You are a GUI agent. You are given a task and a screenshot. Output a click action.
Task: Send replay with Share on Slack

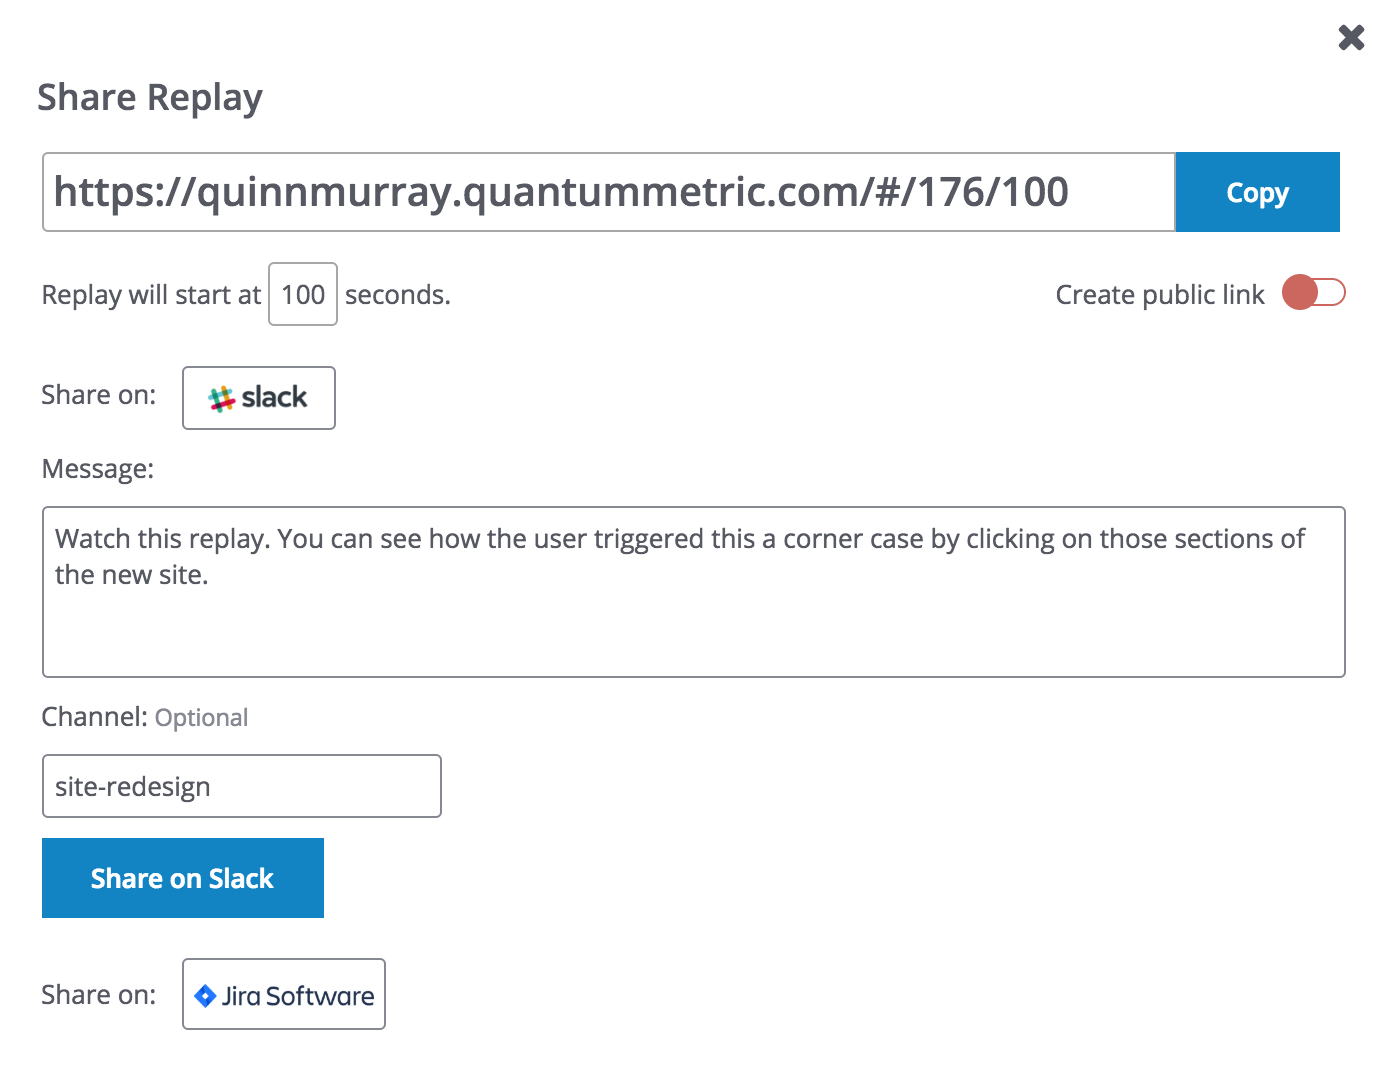point(183,878)
